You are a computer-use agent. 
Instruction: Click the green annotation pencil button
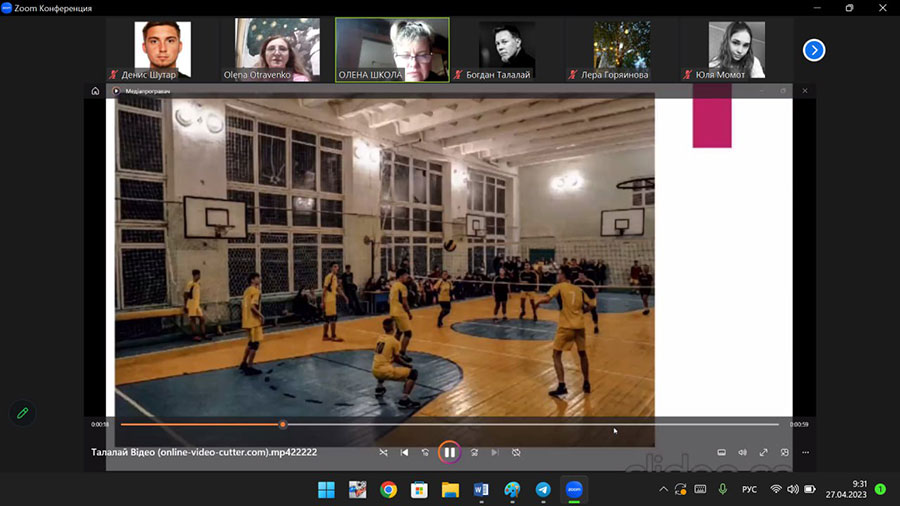(22, 412)
